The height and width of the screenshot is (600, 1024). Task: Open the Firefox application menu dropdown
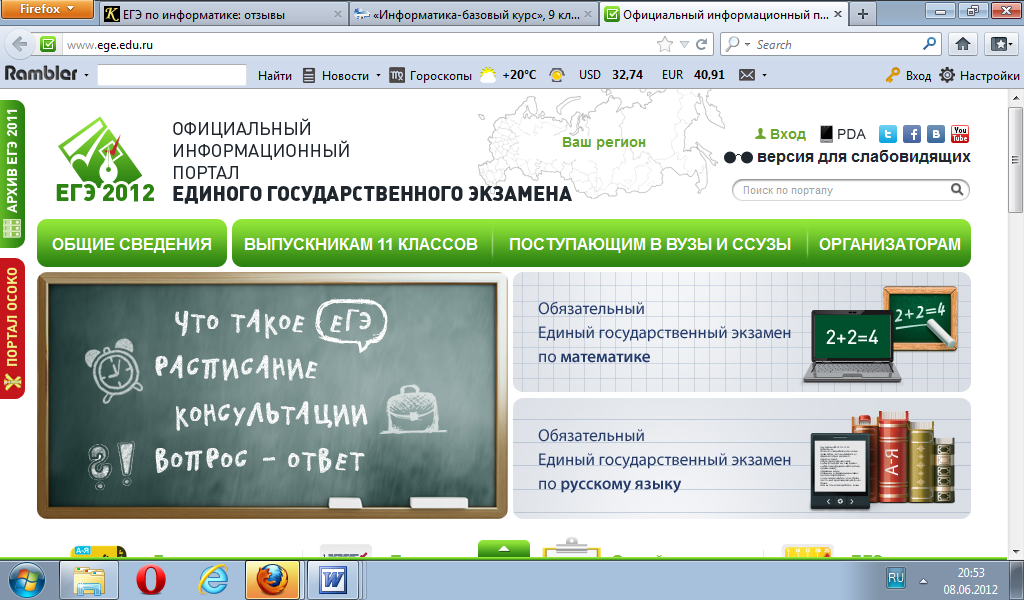pos(47,9)
